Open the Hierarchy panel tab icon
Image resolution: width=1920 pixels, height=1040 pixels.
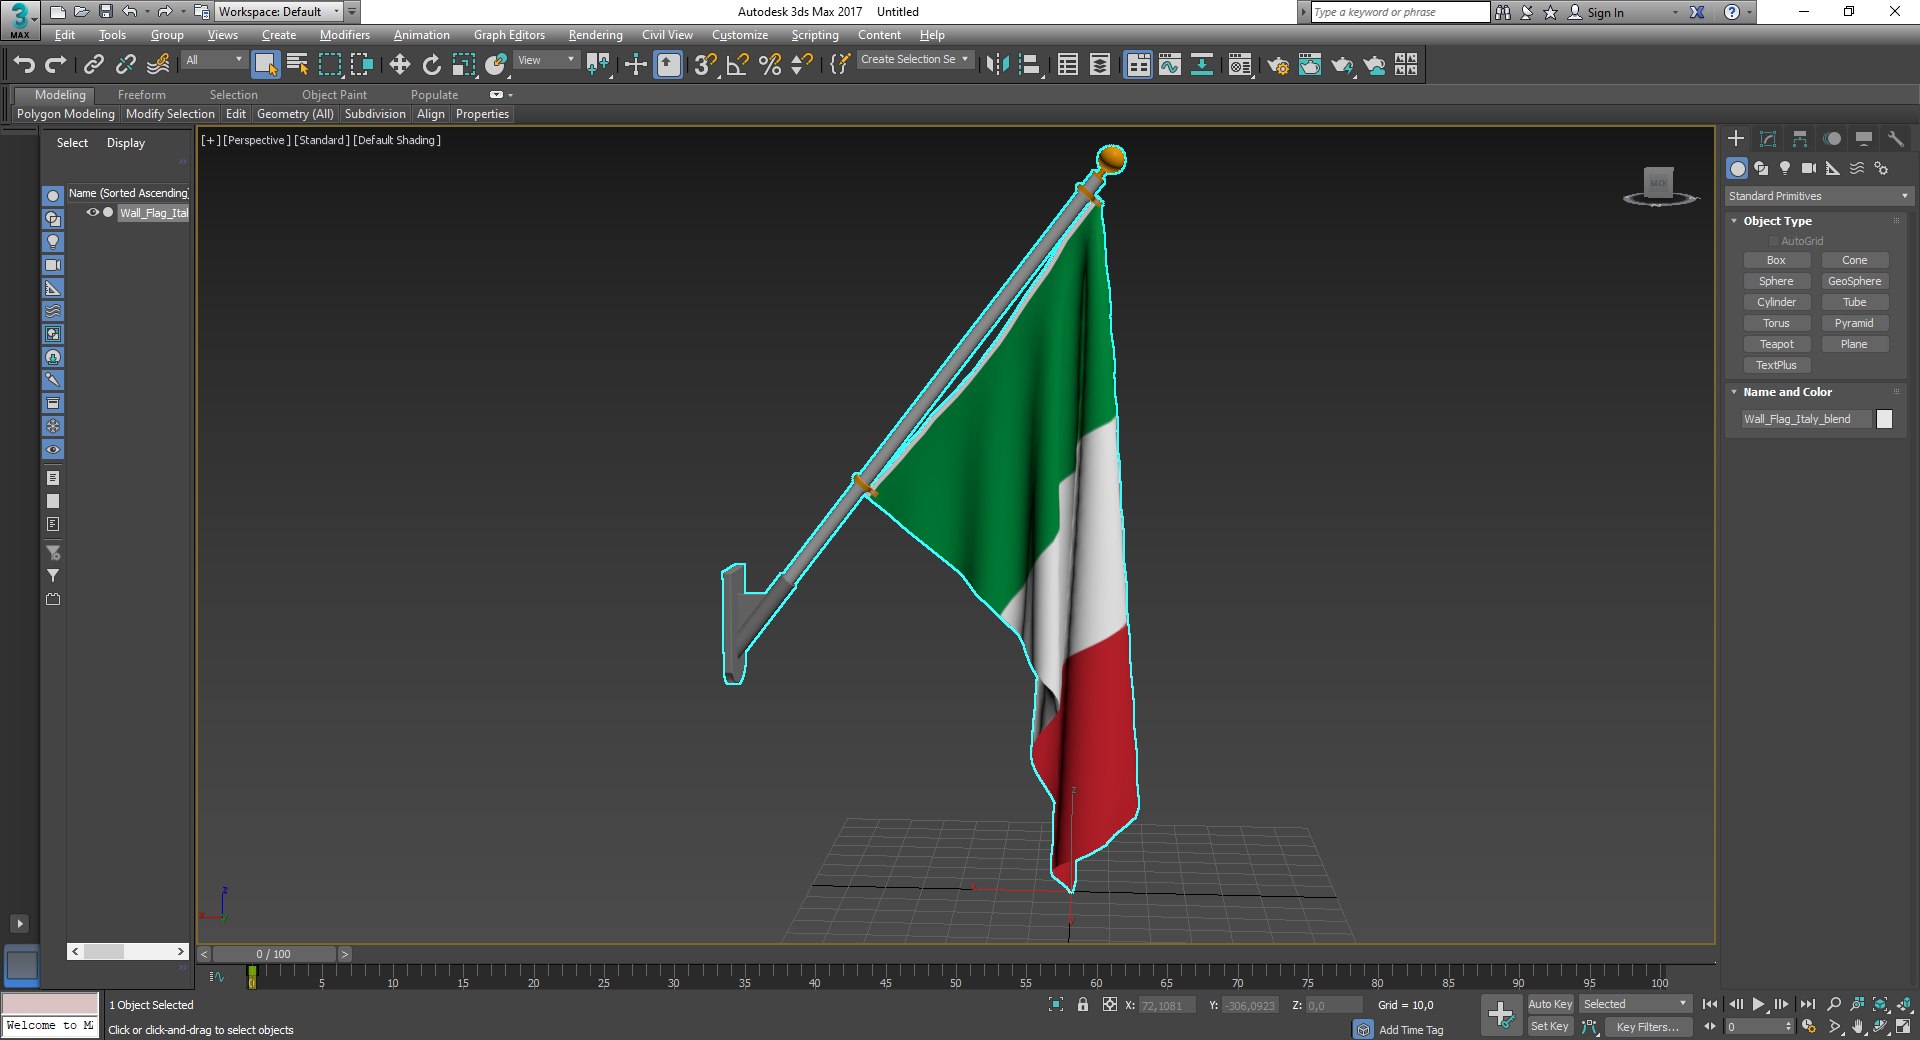(x=1800, y=139)
